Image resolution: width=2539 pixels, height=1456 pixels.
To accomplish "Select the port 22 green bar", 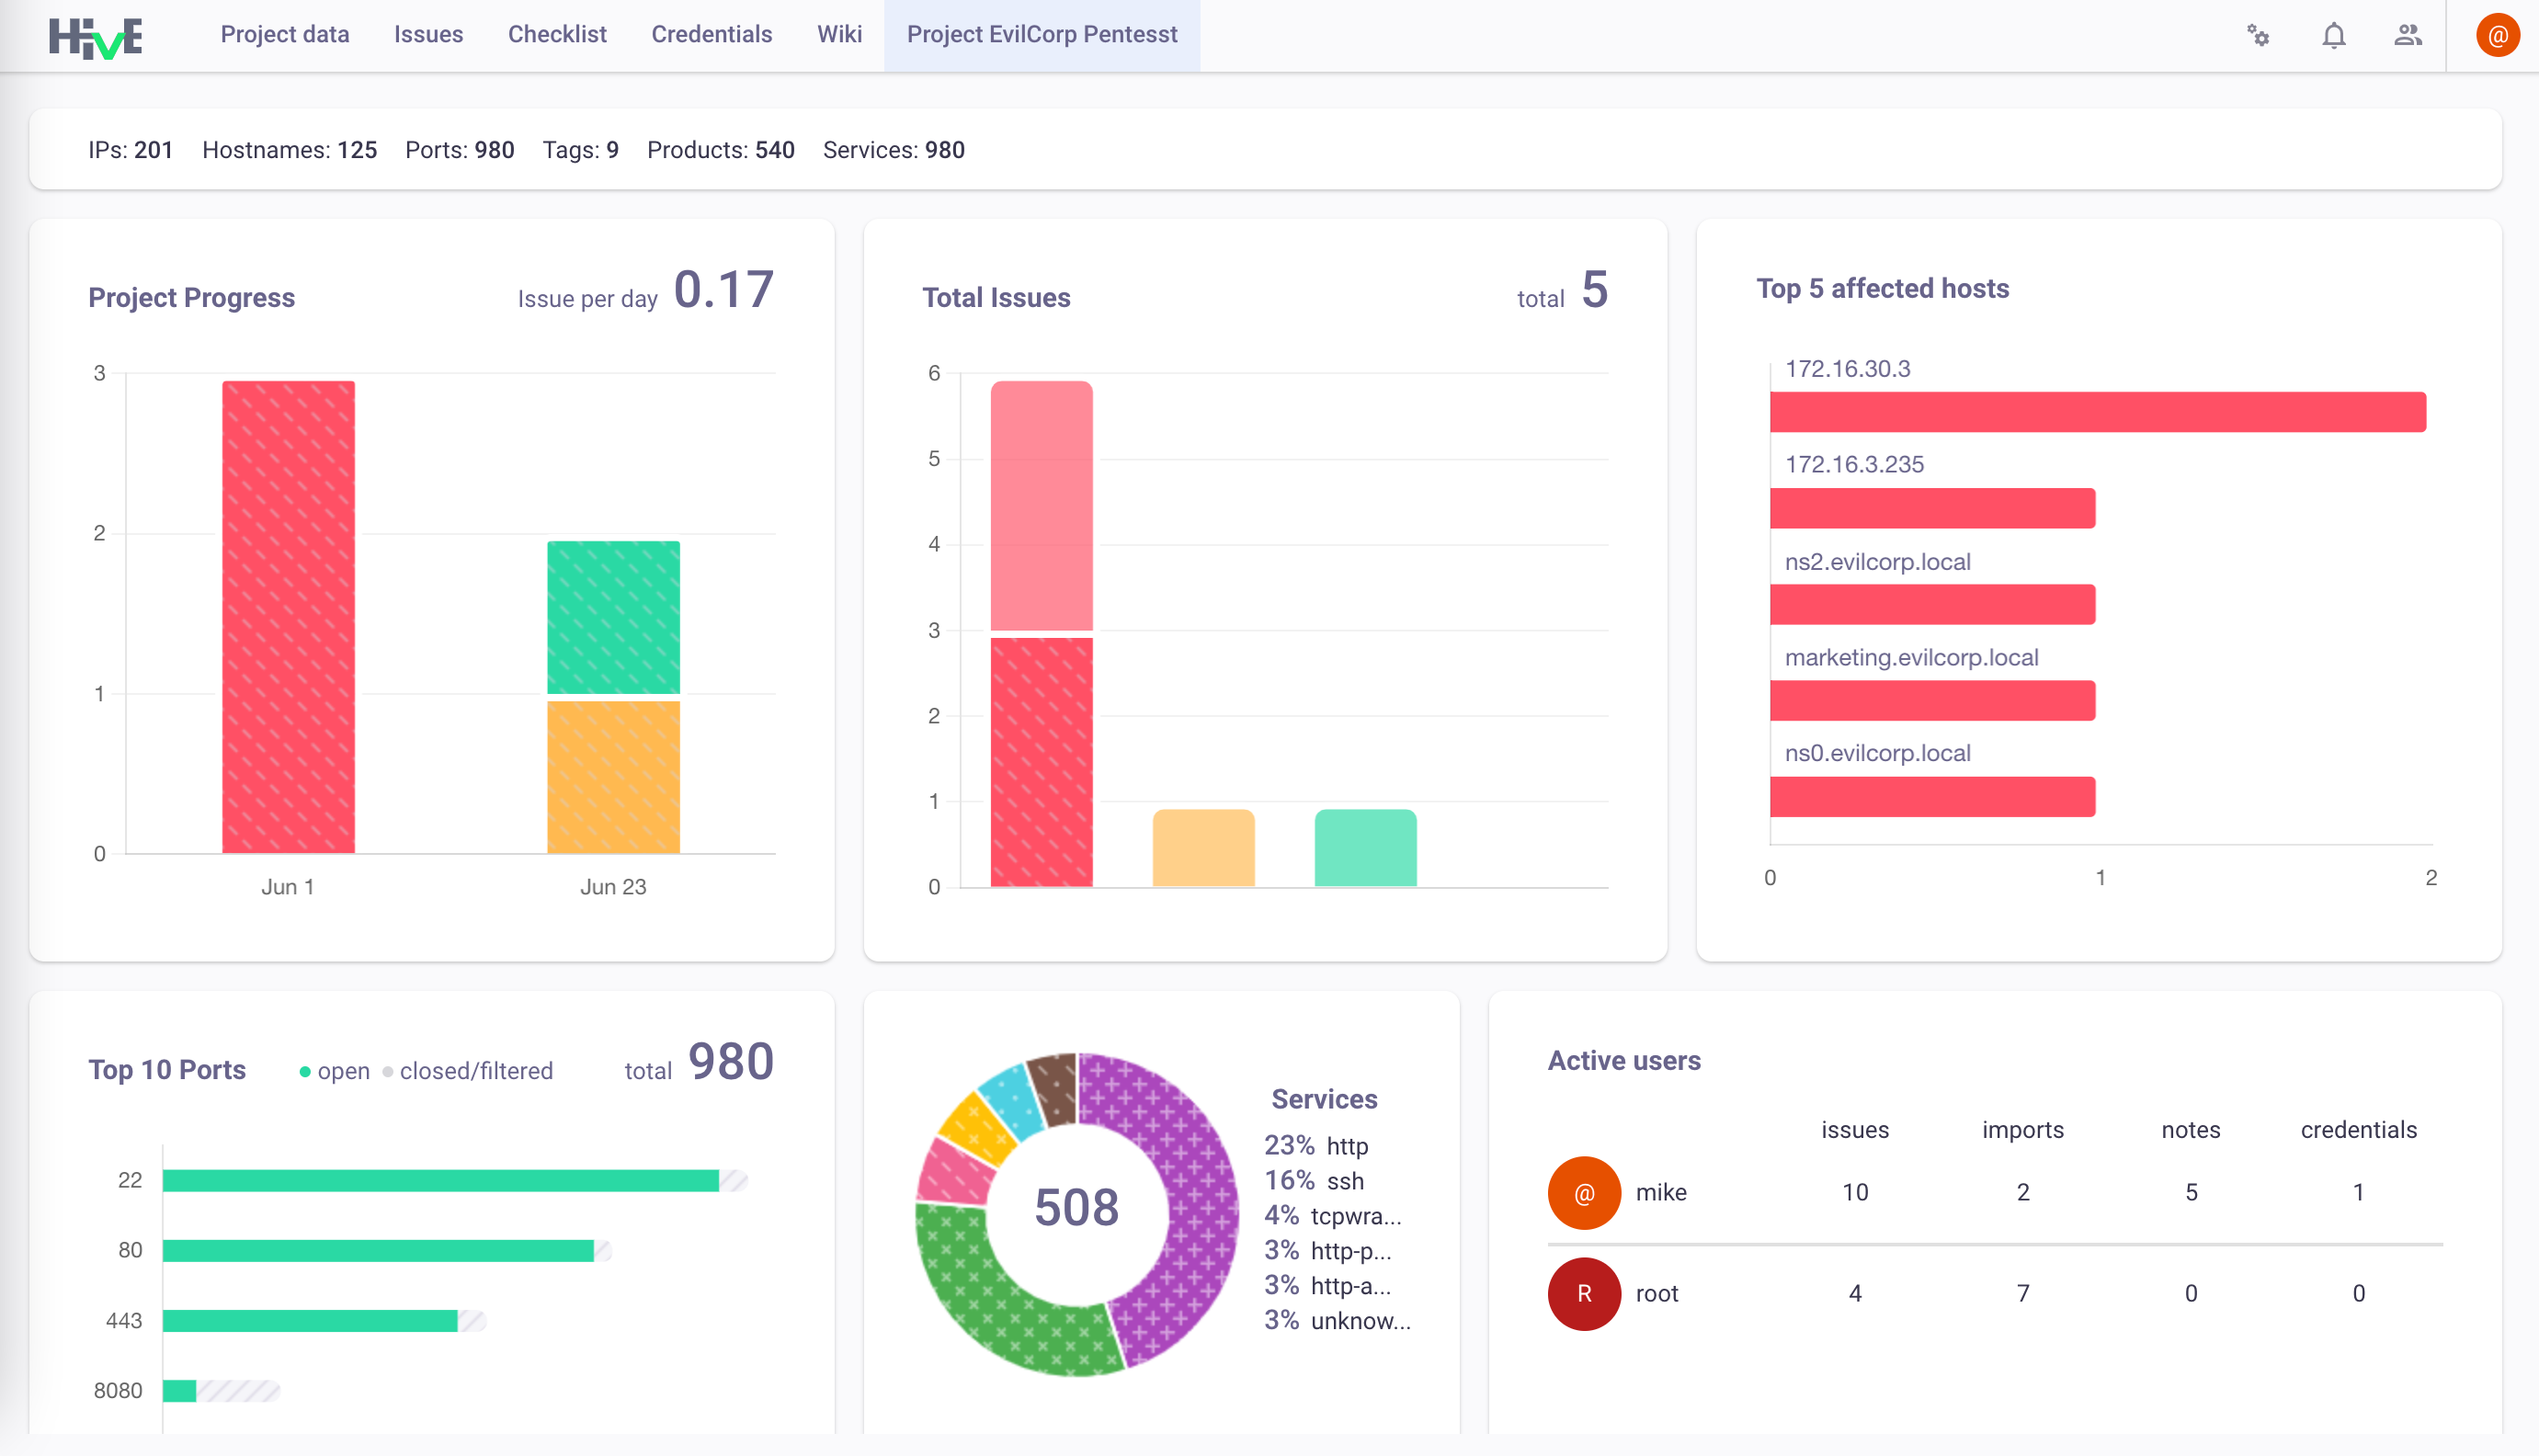I will [x=441, y=1180].
